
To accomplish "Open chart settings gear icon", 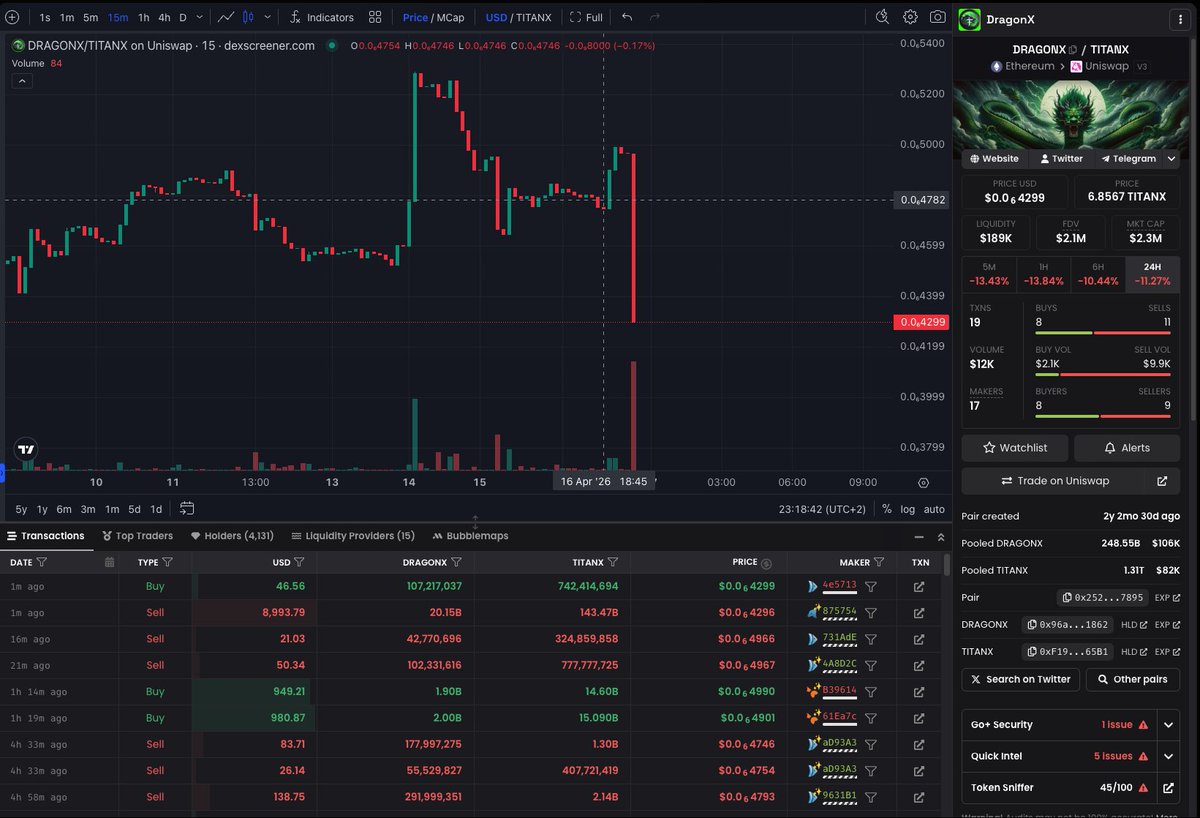I will click(910, 17).
